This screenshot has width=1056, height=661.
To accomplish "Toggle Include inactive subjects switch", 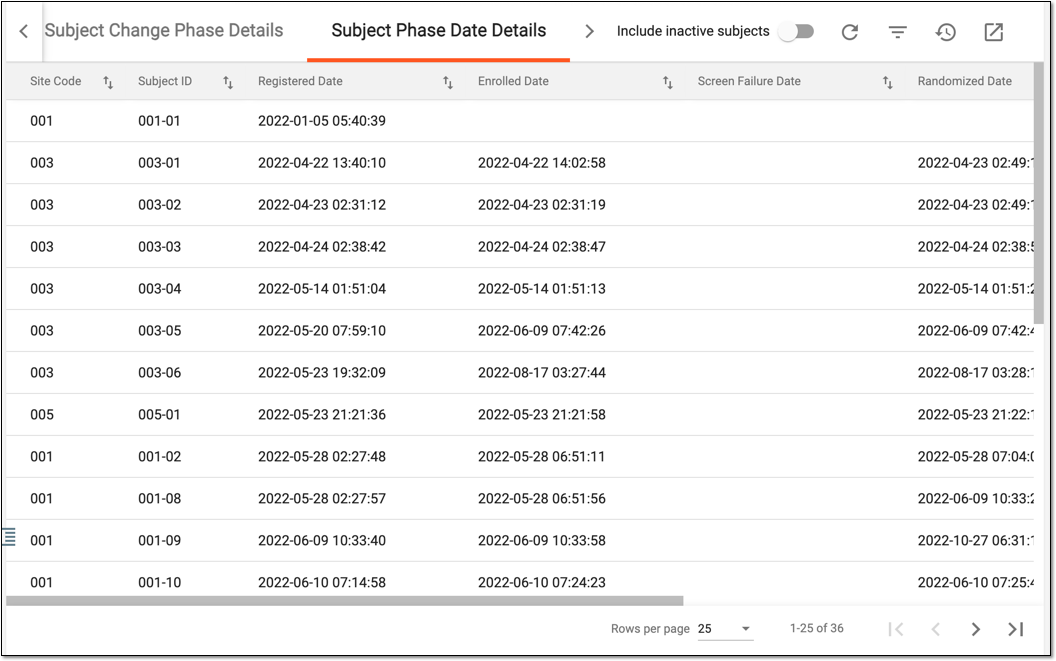I will pyautogui.click(x=796, y=32).
